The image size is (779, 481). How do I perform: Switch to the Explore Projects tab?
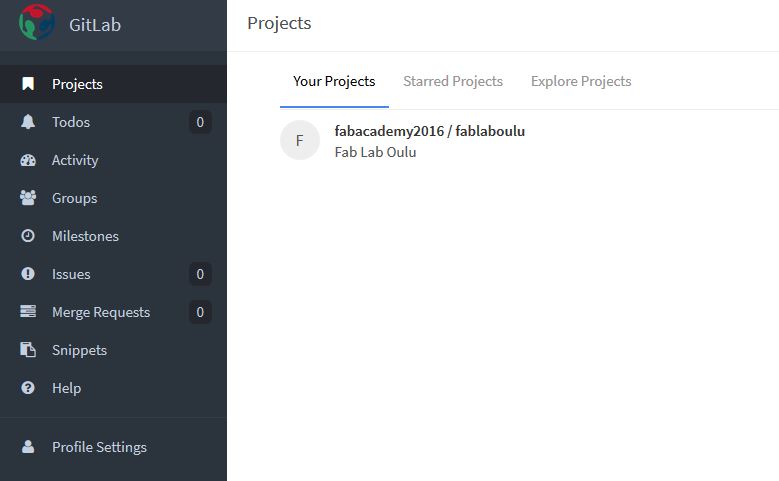tap(581, 81)
